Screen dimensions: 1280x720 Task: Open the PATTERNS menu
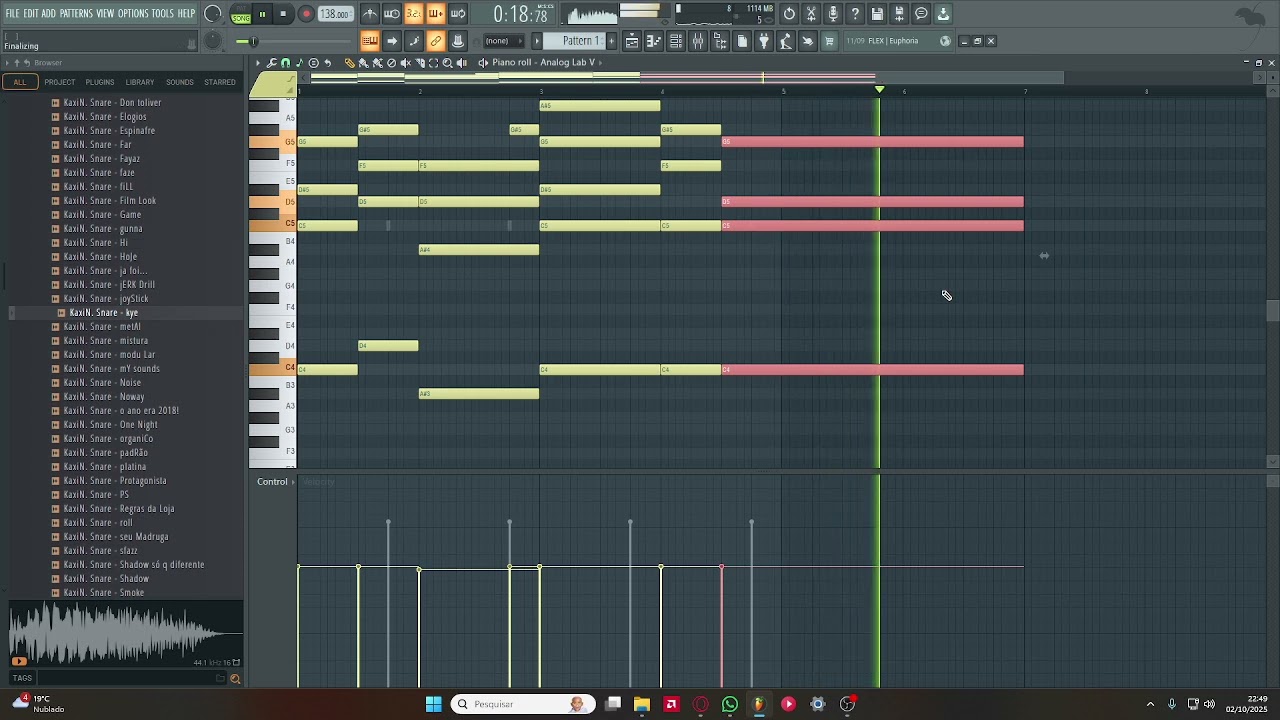pyautogui.click(x=76, y=14)
